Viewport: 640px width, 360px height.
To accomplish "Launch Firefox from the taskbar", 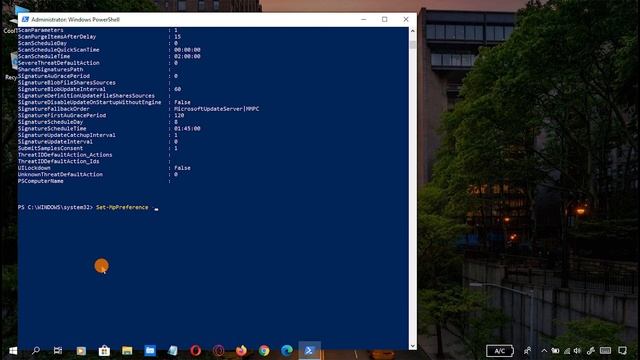I will point(241,351).
